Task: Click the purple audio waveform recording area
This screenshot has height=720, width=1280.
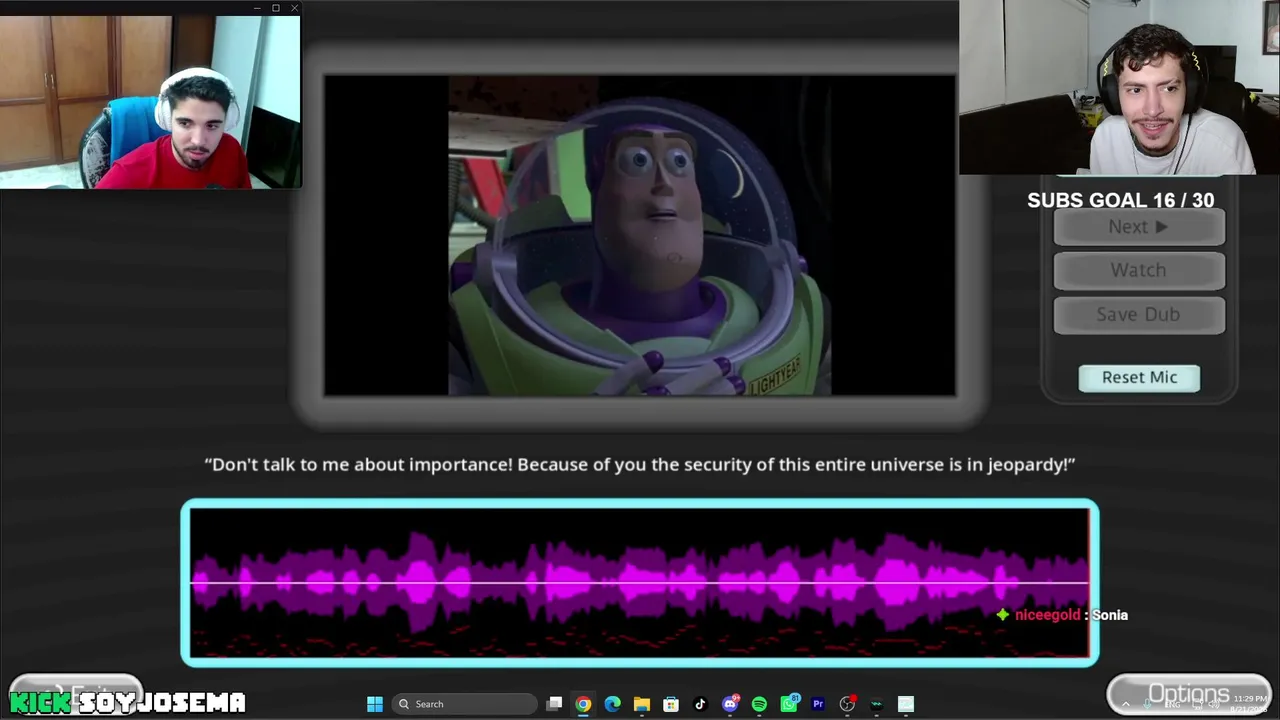Action: [640, 583]
